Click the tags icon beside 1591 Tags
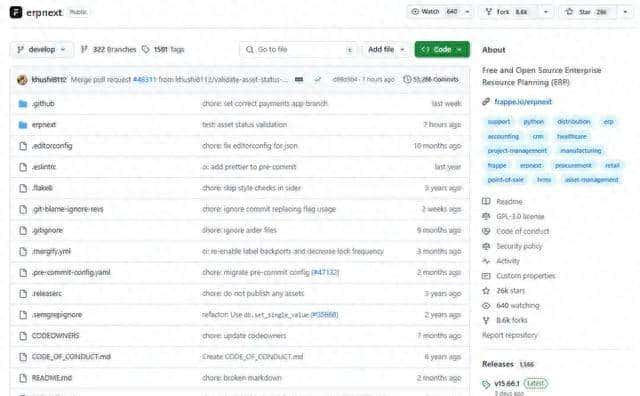Image resolution: width=640 pixels, height=396 pixels. coord(146,49)
